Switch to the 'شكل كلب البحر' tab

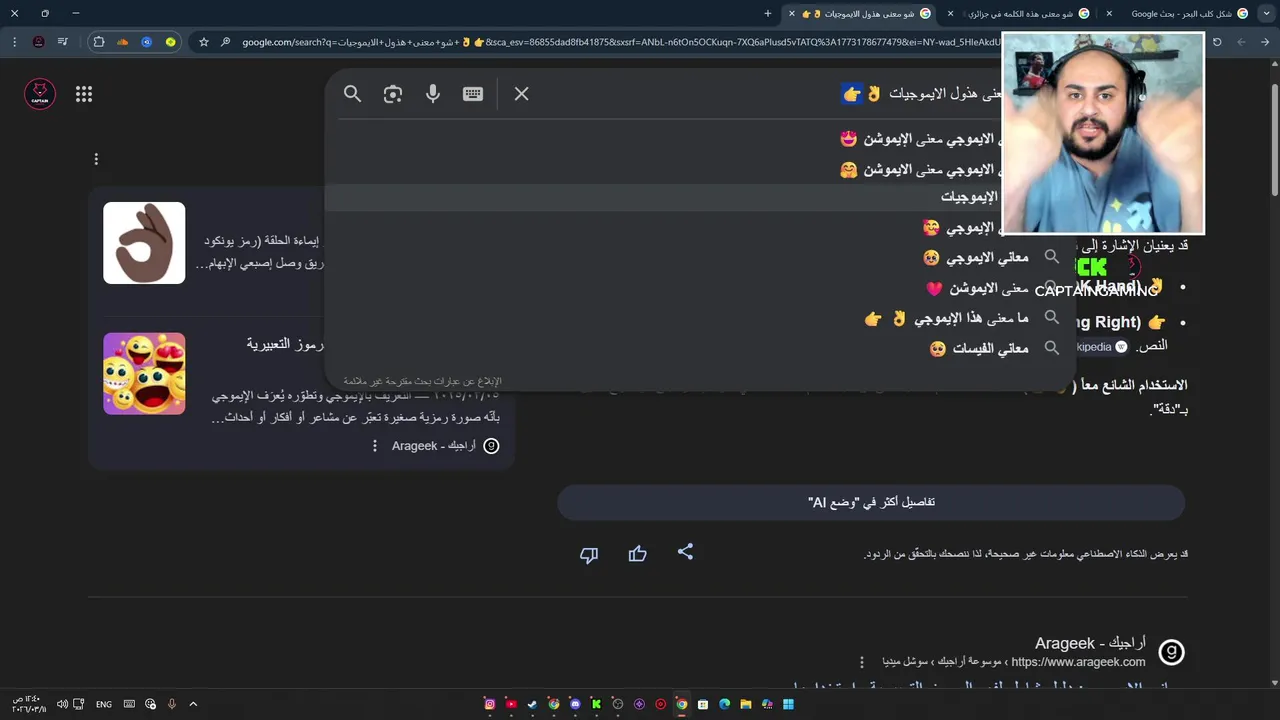click(x=1190, y=14)
